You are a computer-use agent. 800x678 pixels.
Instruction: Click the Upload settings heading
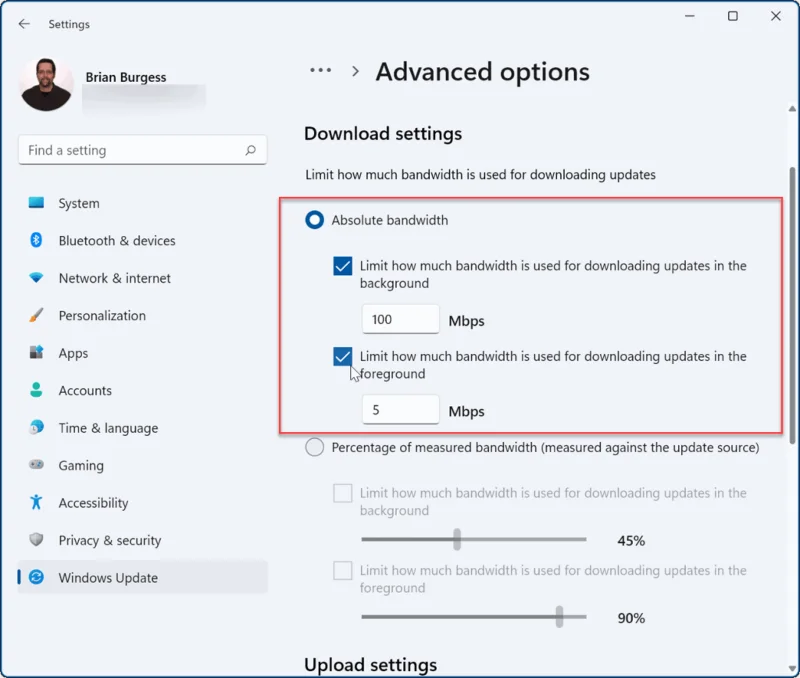click(370, 665)
